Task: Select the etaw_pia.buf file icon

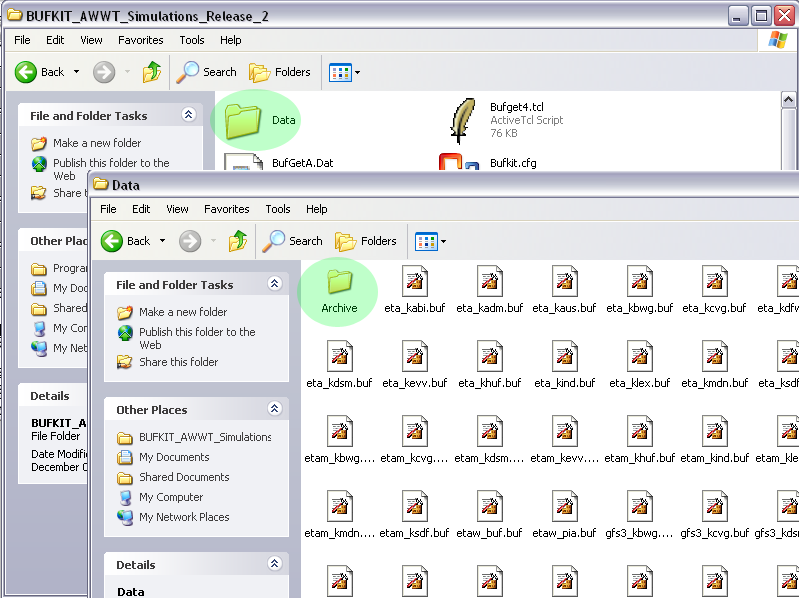Action: 564,506
